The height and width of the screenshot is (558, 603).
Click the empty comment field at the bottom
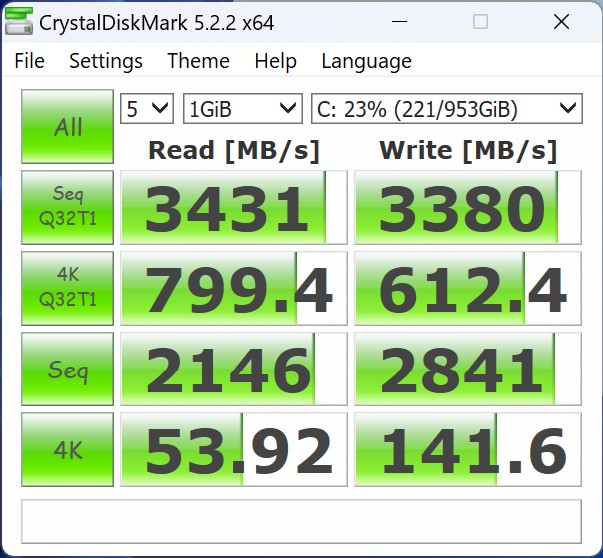[302, 521]
